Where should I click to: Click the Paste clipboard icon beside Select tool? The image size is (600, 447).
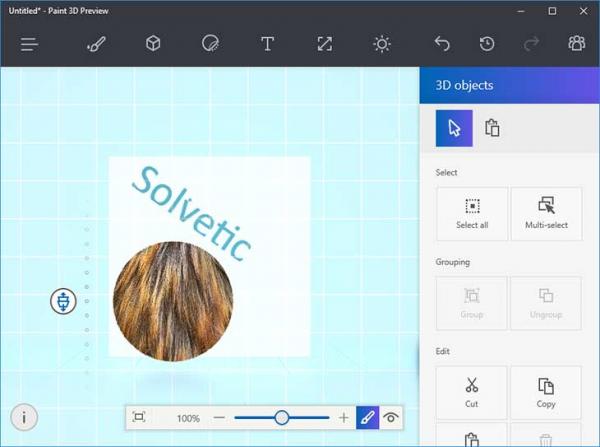(x=492, y=128)
